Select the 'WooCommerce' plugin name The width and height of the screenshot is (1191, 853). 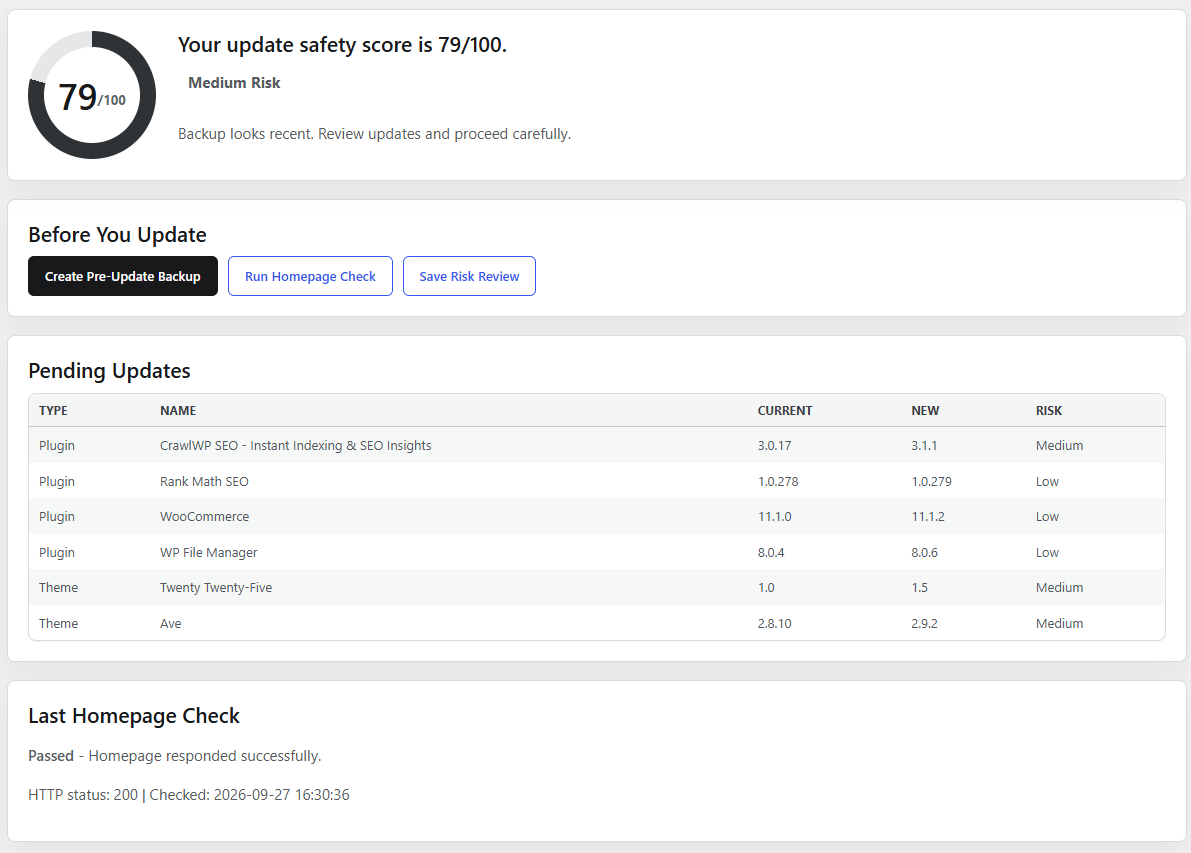coord(204,517)
